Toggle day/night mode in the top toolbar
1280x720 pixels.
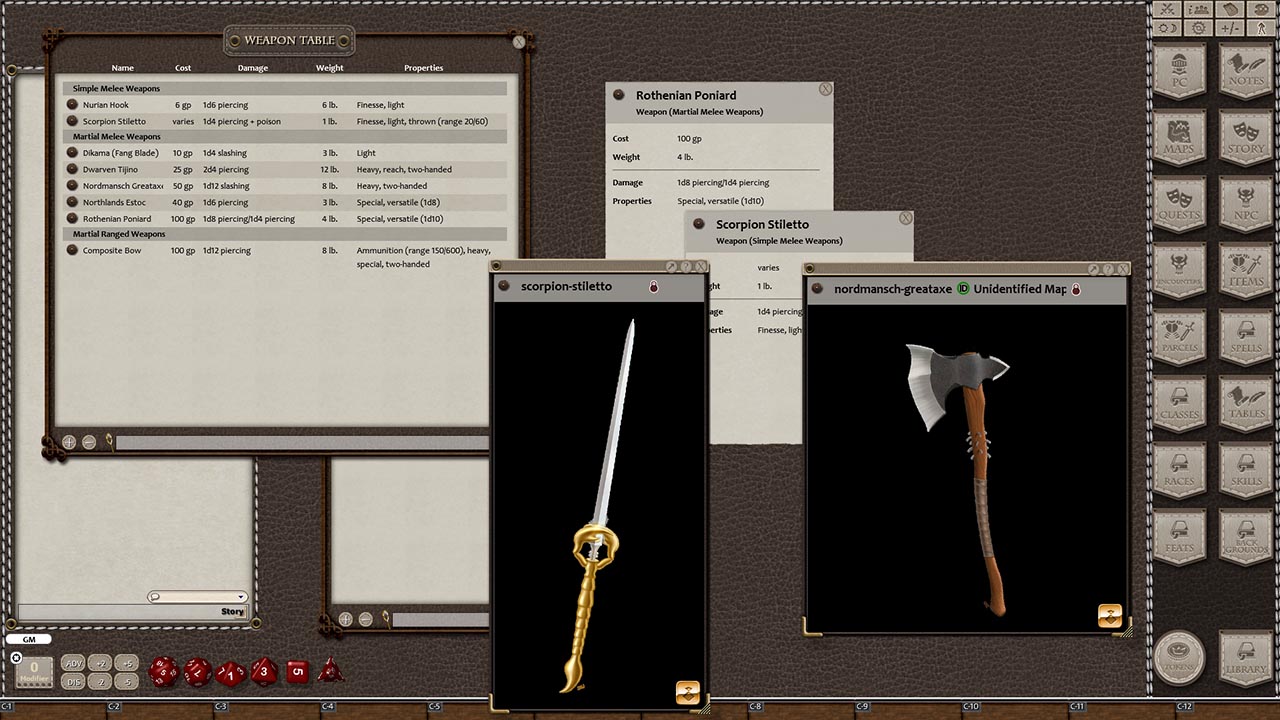coord(1166,28)
